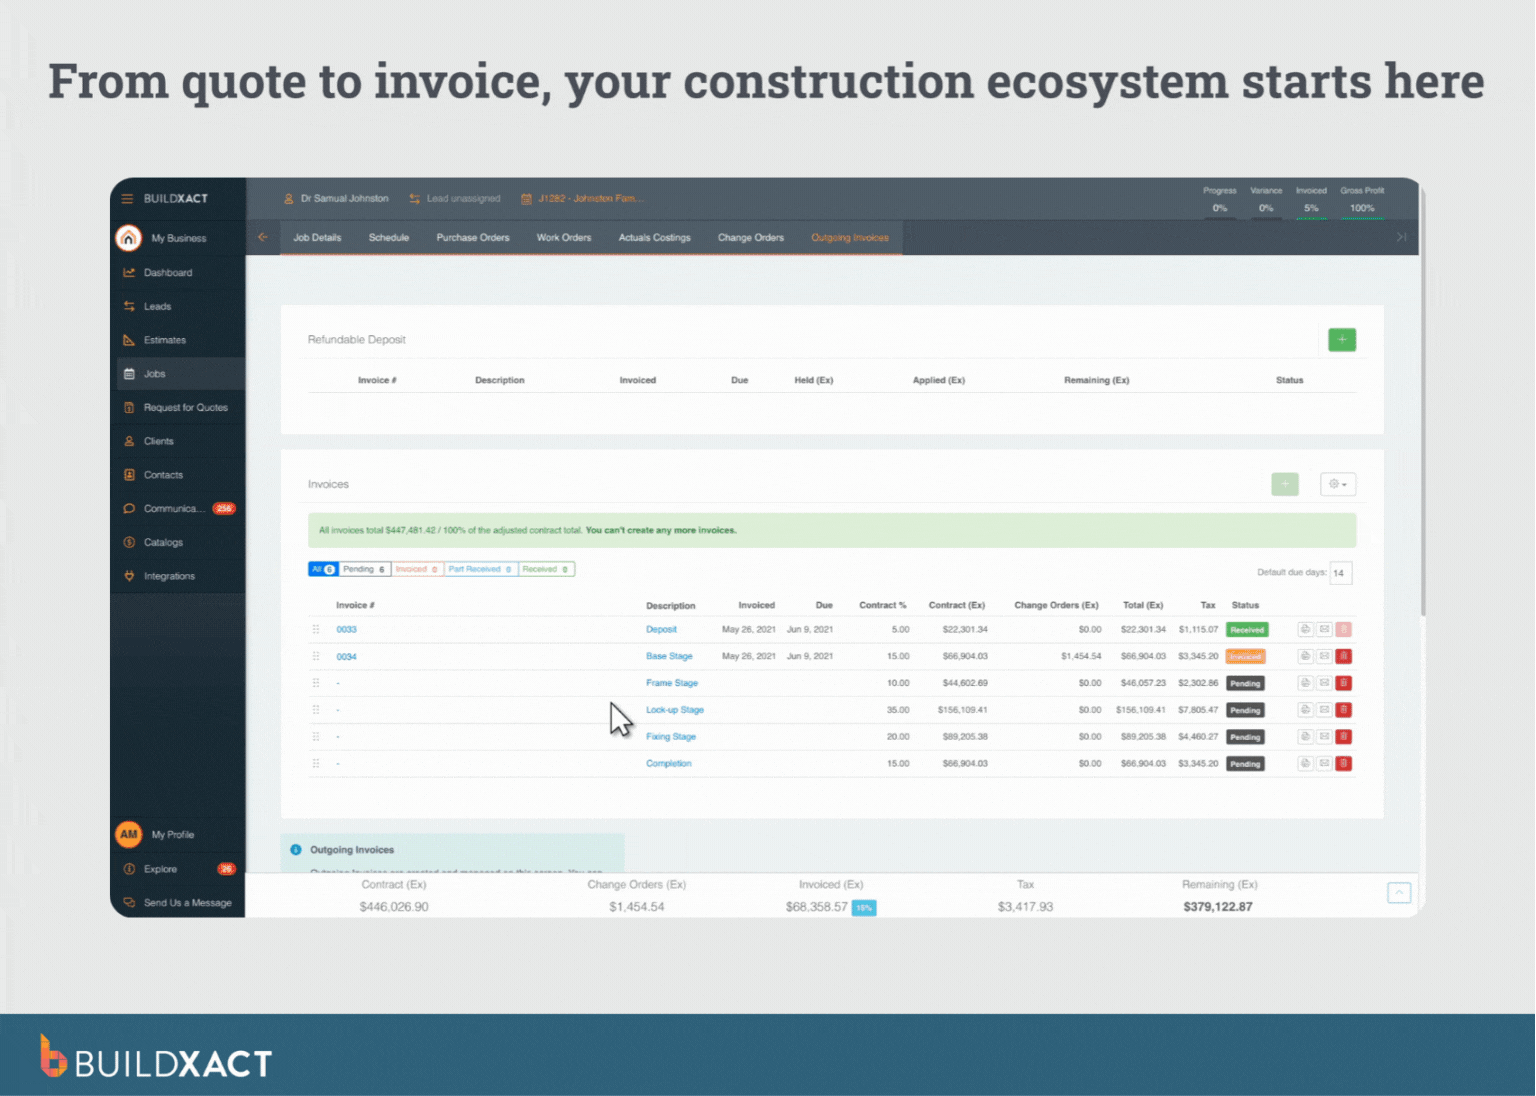Show only Received invoices
Viewport: 1536px width, 1096px height.
[x=546, y=569]
